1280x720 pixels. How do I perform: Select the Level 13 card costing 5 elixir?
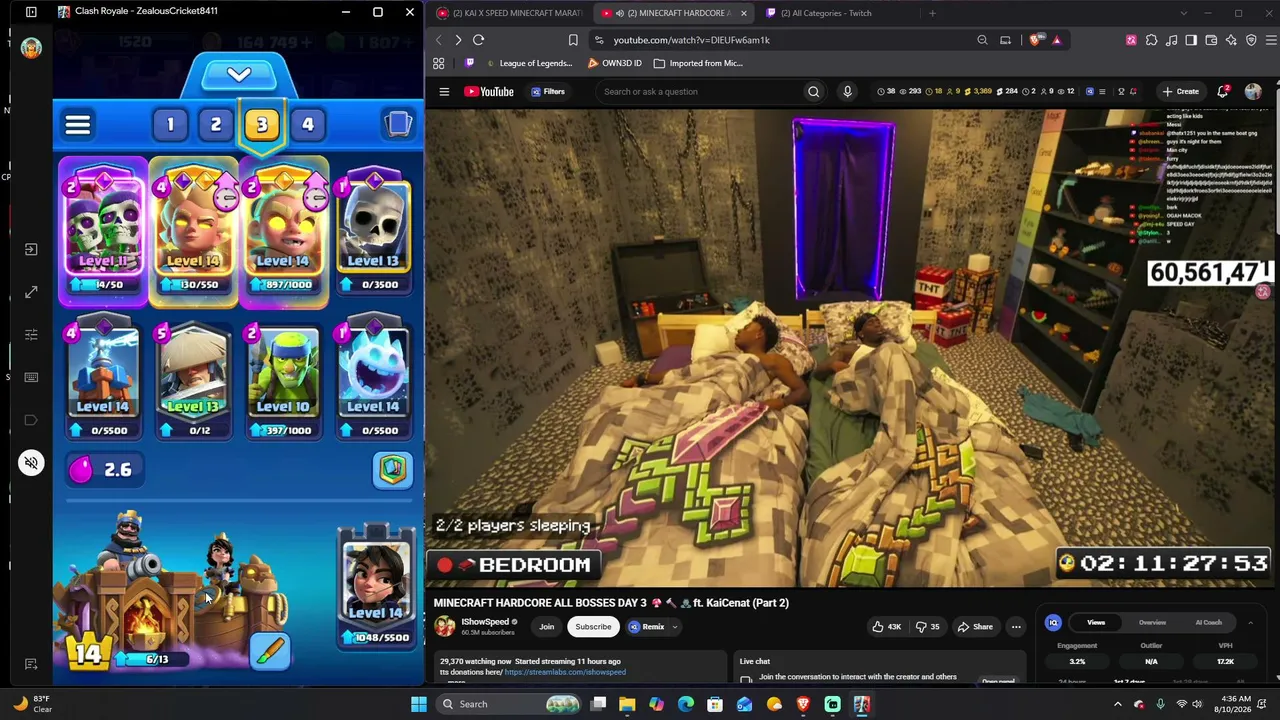[x=193, y=378]
